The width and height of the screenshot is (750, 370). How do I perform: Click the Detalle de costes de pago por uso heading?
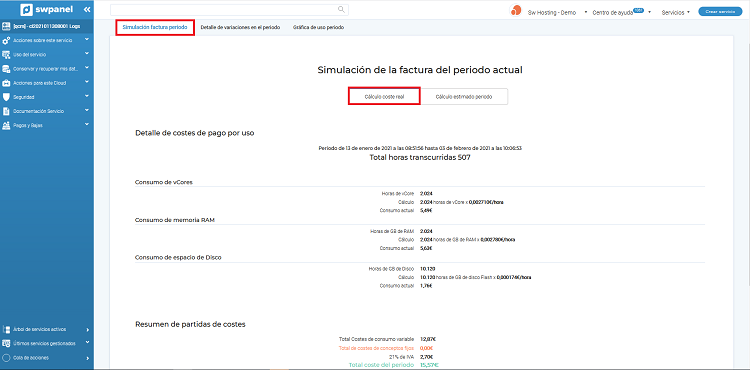tap(195, 133)
